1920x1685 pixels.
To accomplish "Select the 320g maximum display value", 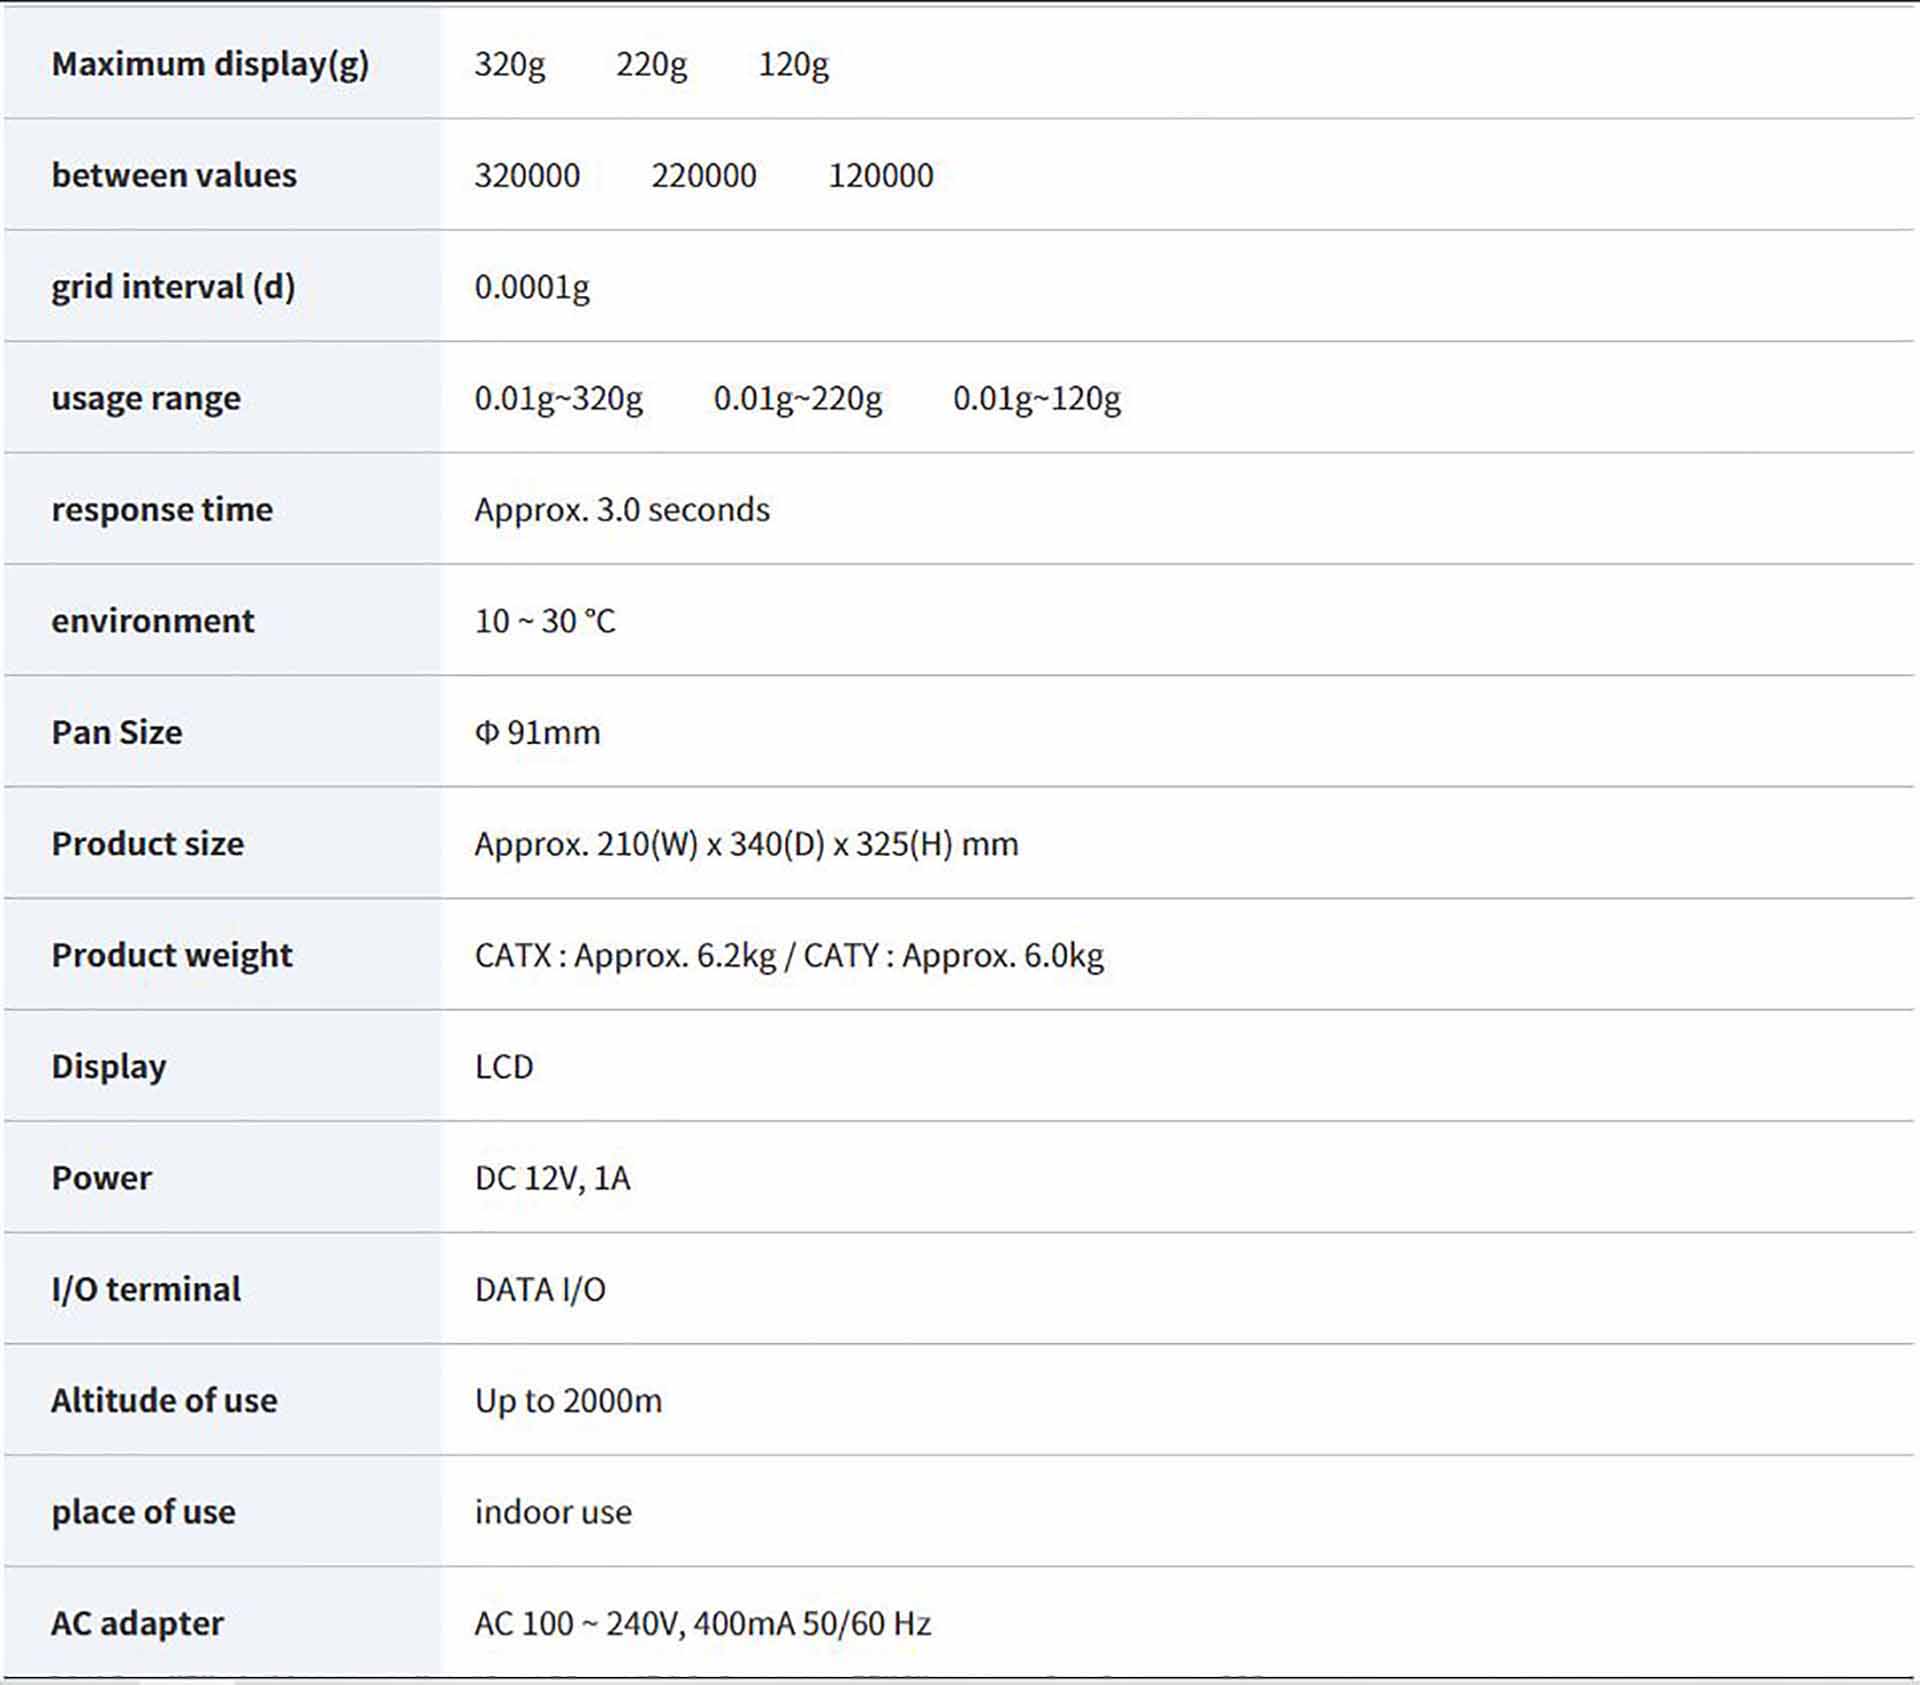I will click(509, 64).
